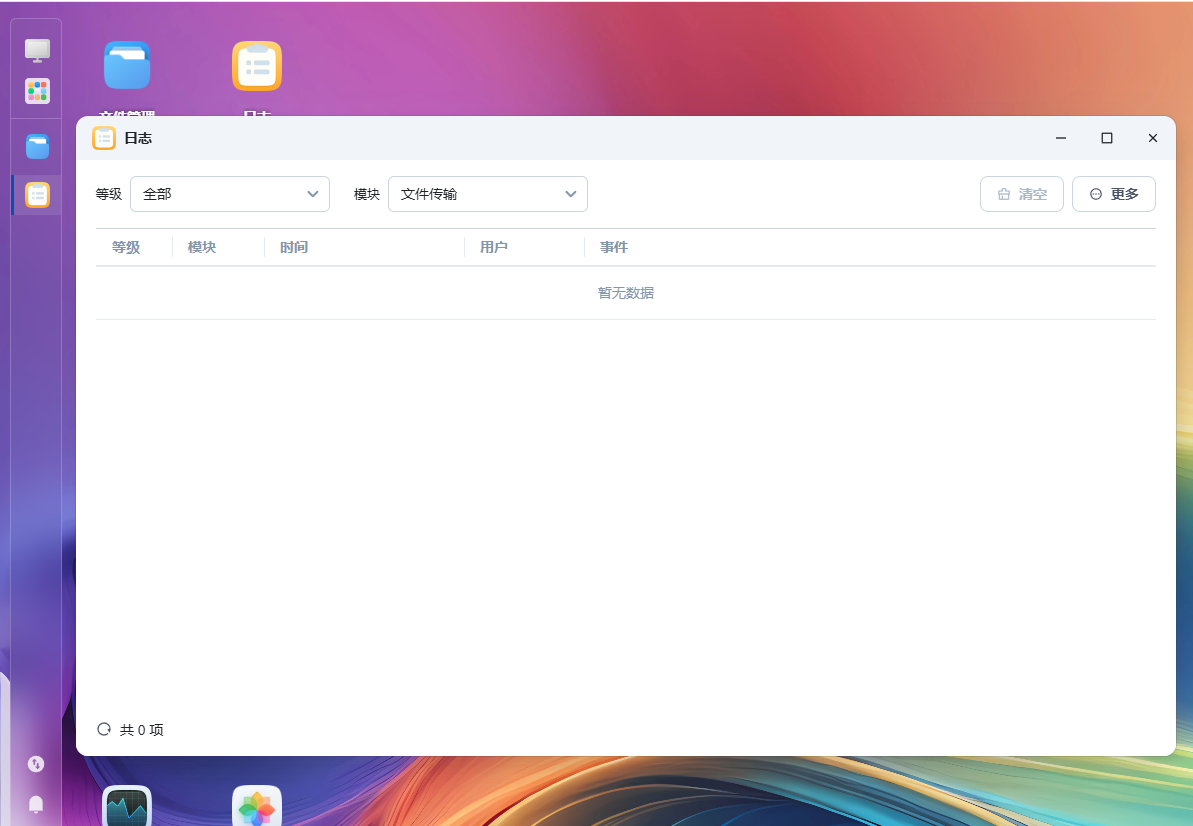Click the 时间 column header
This screenshot has height=826, width=1193.
click(x=294, y=247)
